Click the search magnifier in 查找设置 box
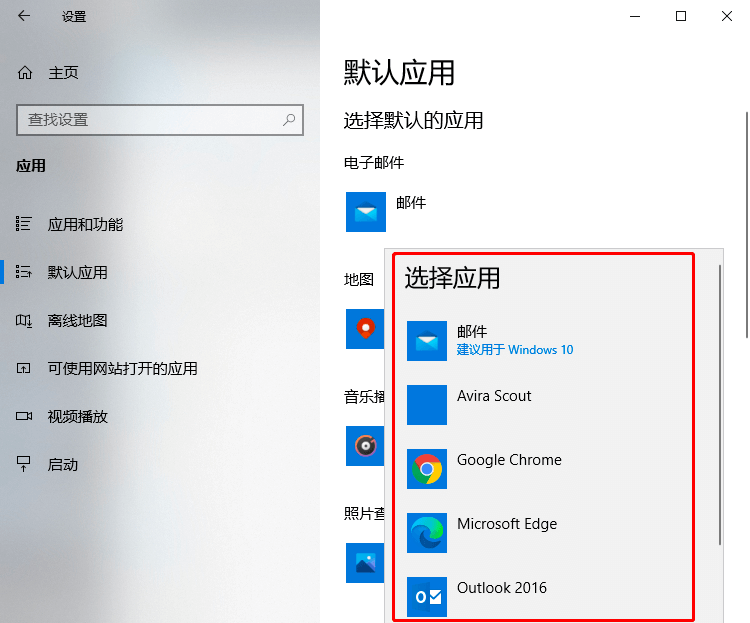 pos(289,120)
